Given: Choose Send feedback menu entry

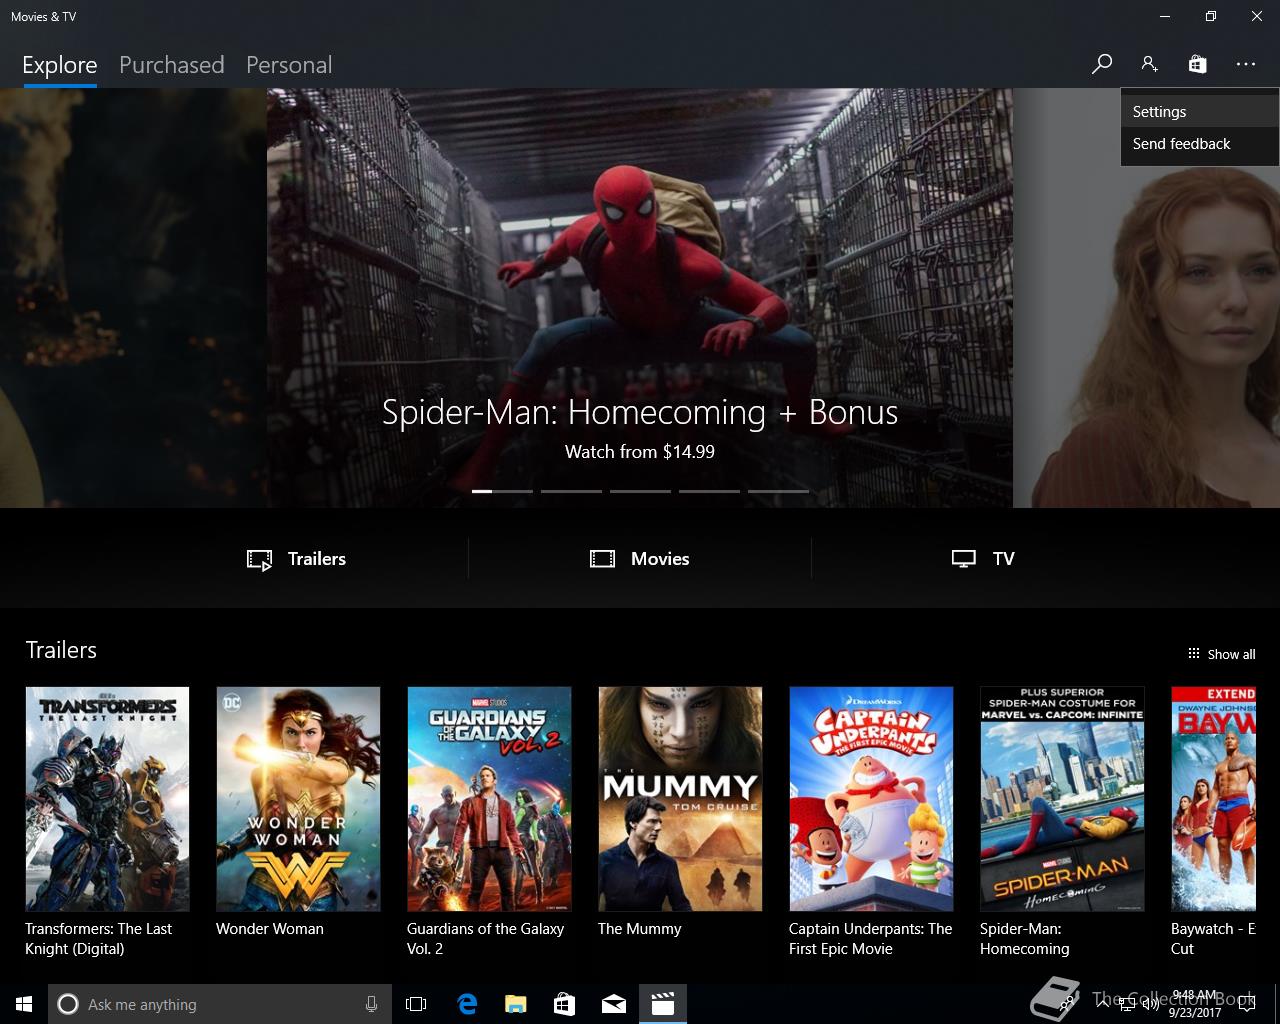Looking at the screenshot, I should (1199, 144).
